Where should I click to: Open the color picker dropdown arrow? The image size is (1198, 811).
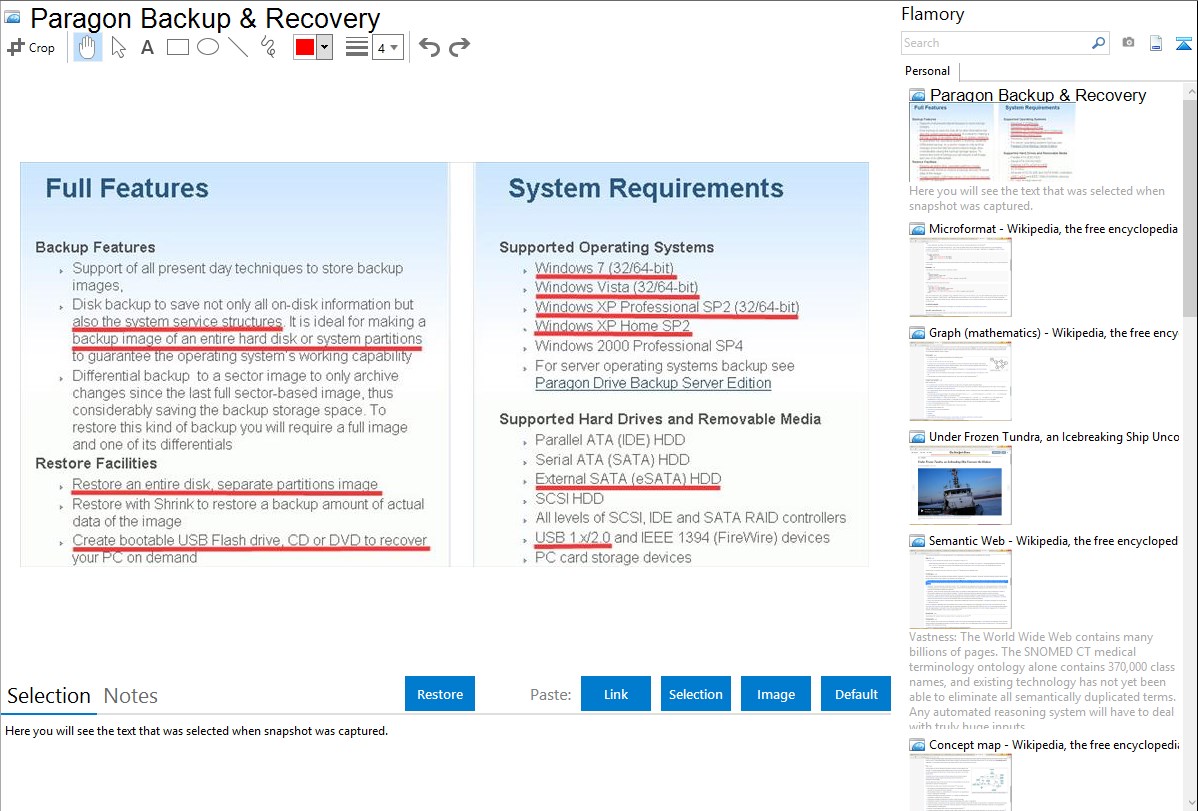[x=325, y=47]
